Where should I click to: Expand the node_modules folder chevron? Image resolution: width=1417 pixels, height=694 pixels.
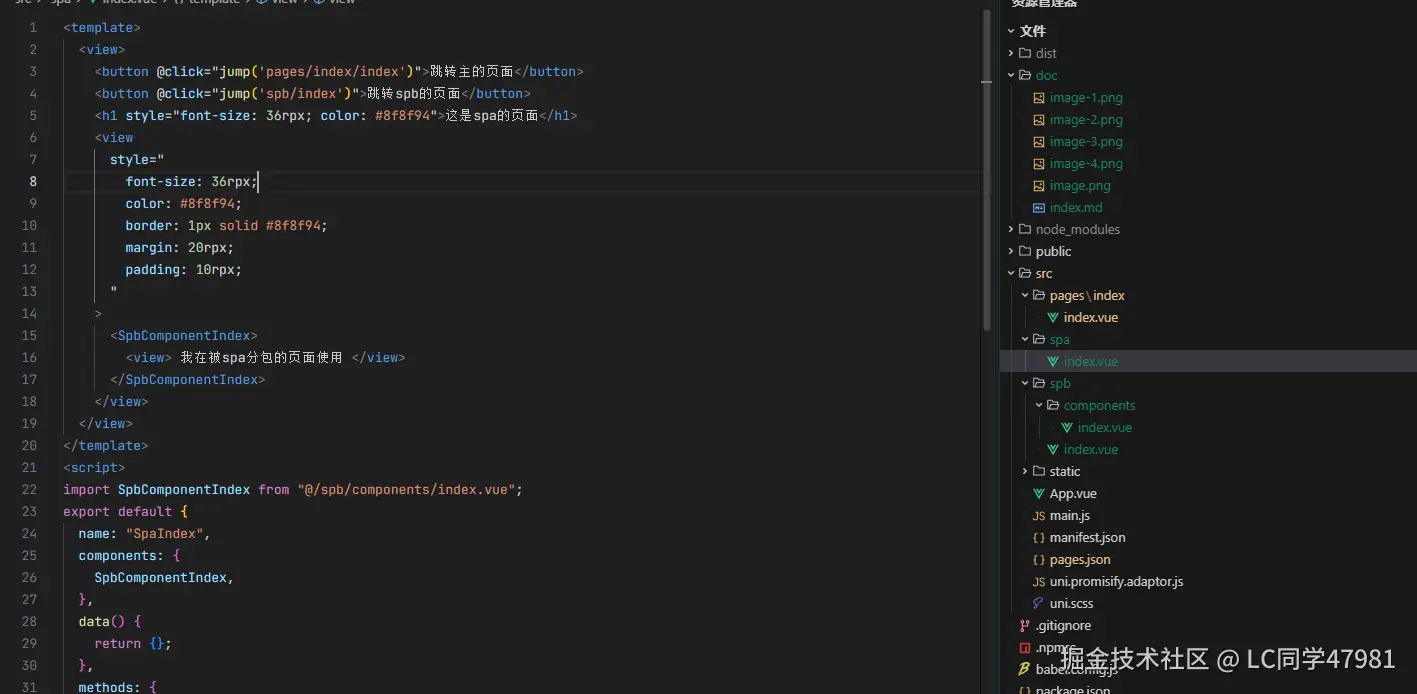tap(1011, 229)
